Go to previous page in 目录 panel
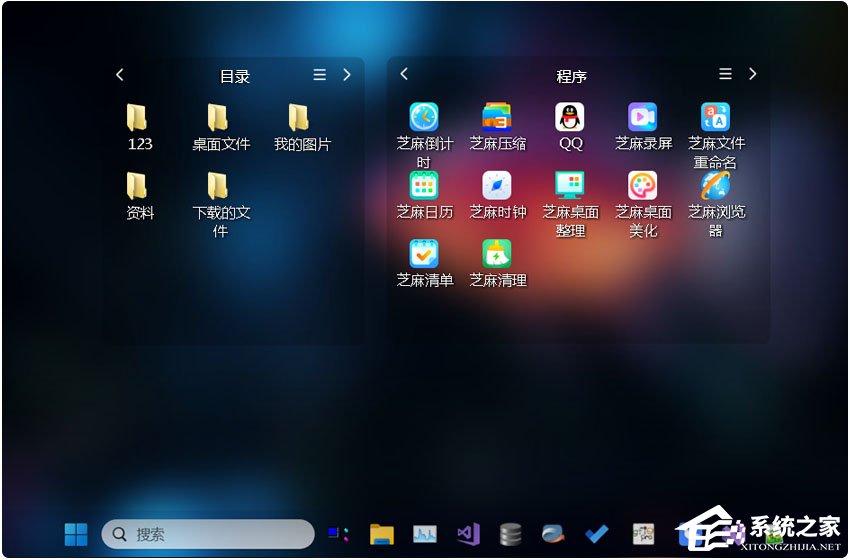850x560 pixels. click(x=120, y=74)
